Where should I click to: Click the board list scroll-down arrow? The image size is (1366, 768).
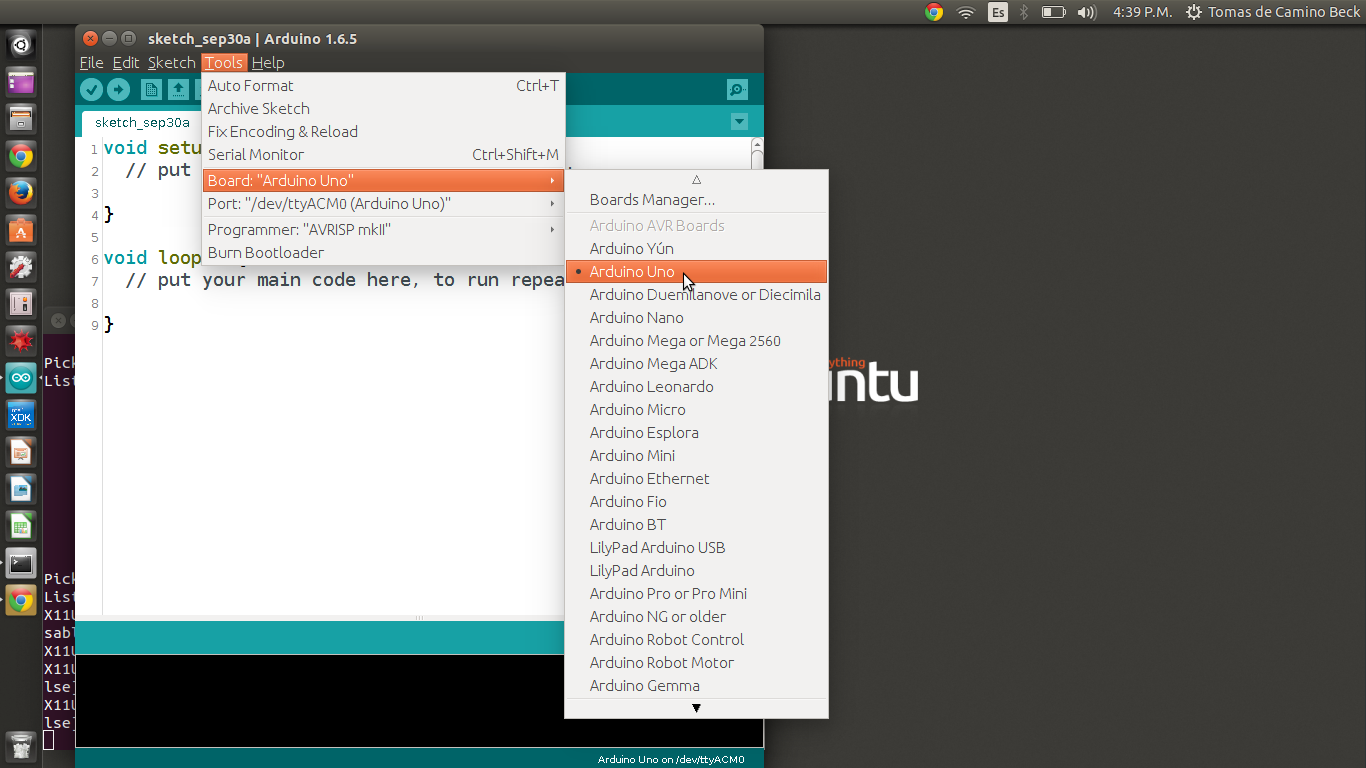(696, 708)
